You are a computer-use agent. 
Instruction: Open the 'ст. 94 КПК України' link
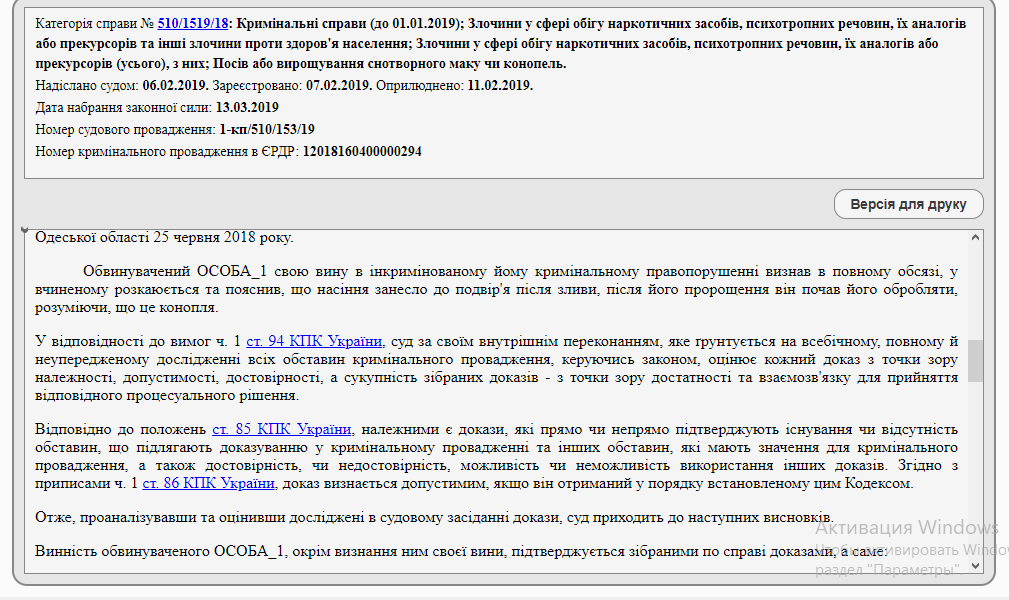pos(314,341)
